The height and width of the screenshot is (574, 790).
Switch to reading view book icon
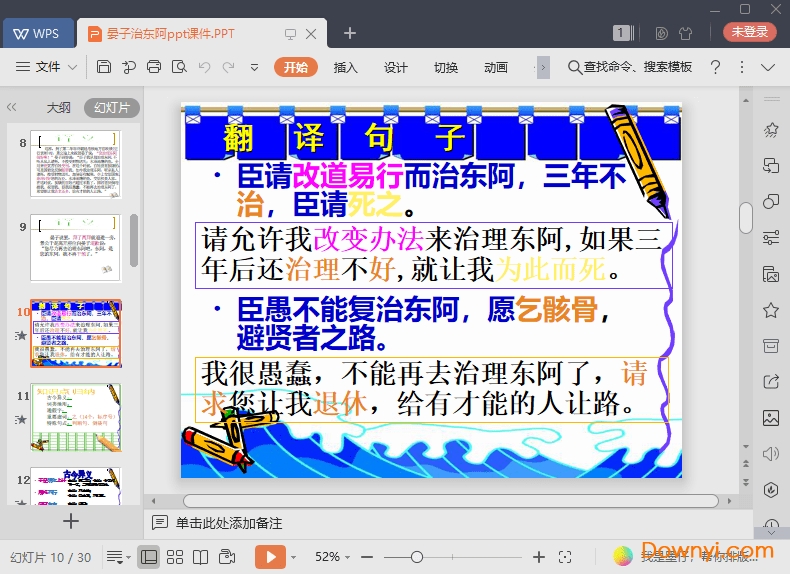(200, 556)
